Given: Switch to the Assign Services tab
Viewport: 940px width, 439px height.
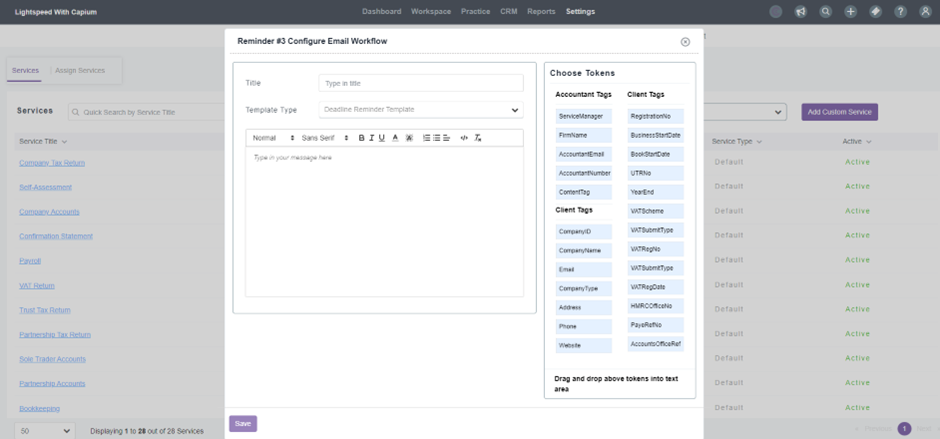Looking at the screenshot, I should (x=80, y=71).
